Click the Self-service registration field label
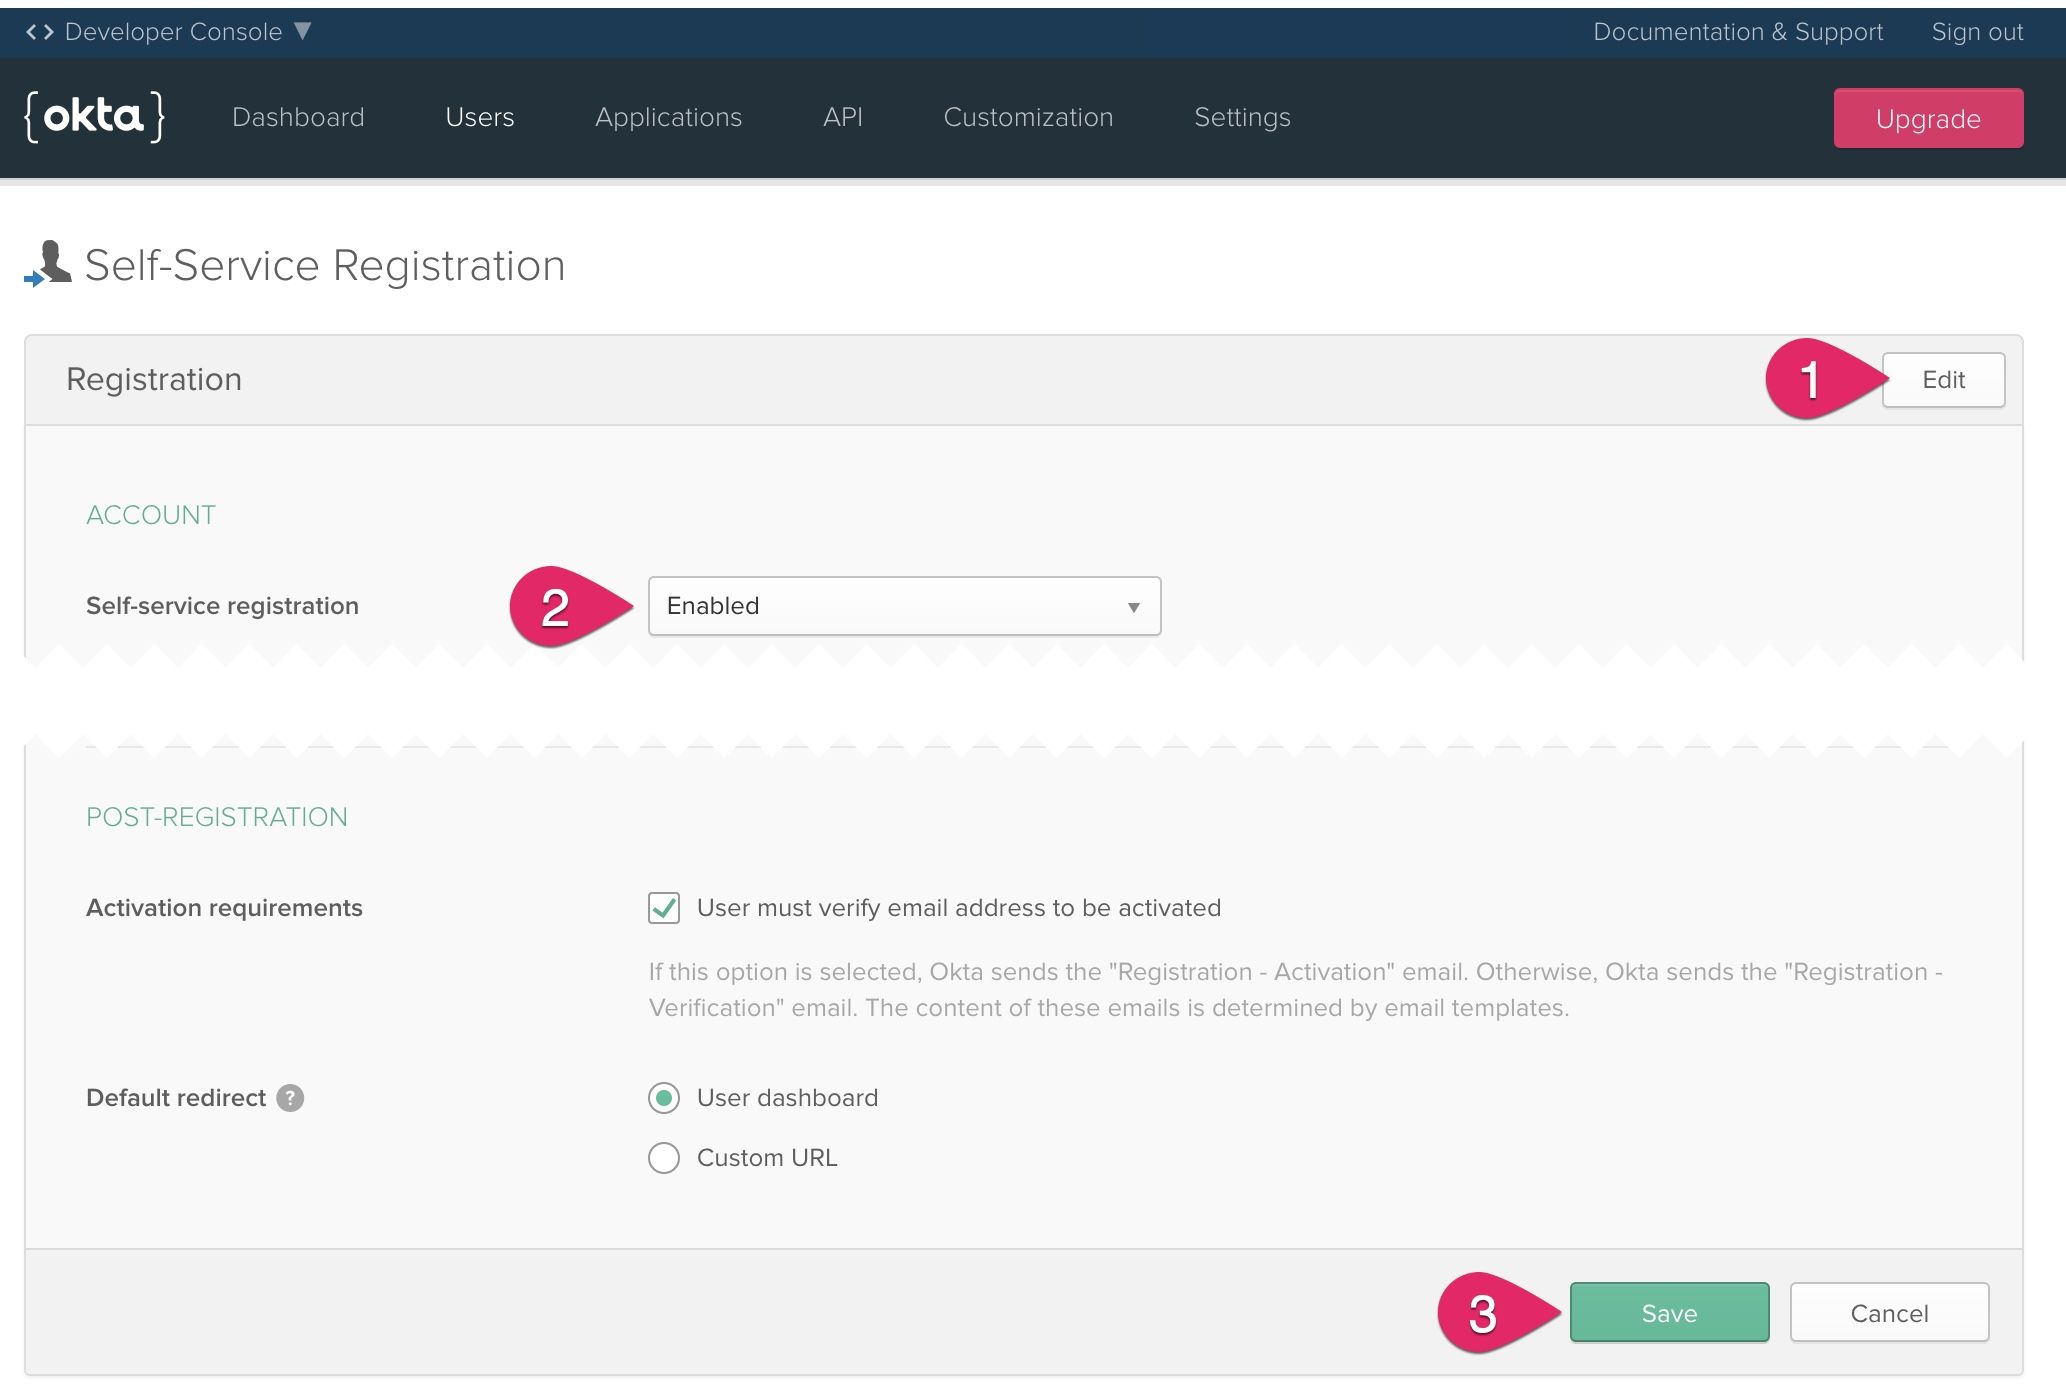This screenshot has width=2066, height=1400. tap(222, 606)
